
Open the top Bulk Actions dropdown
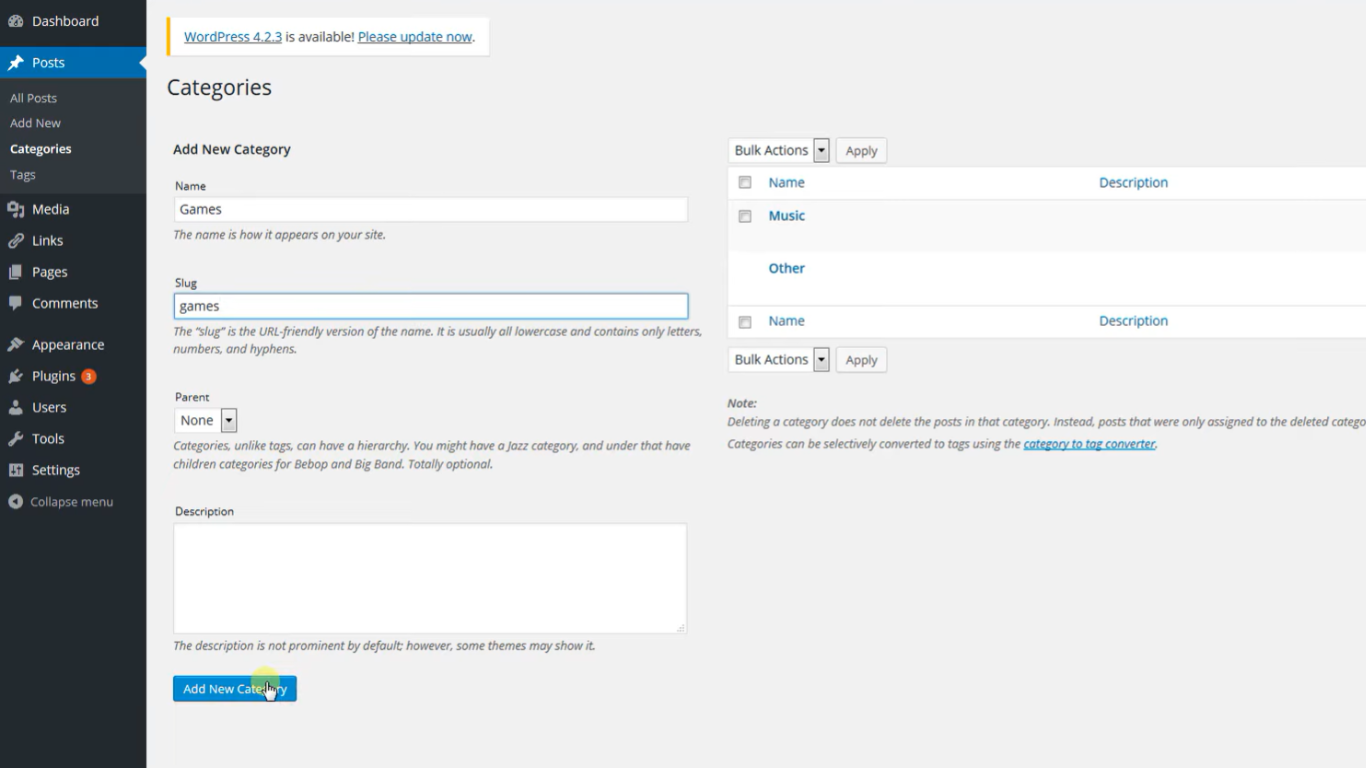click(779, 151)
